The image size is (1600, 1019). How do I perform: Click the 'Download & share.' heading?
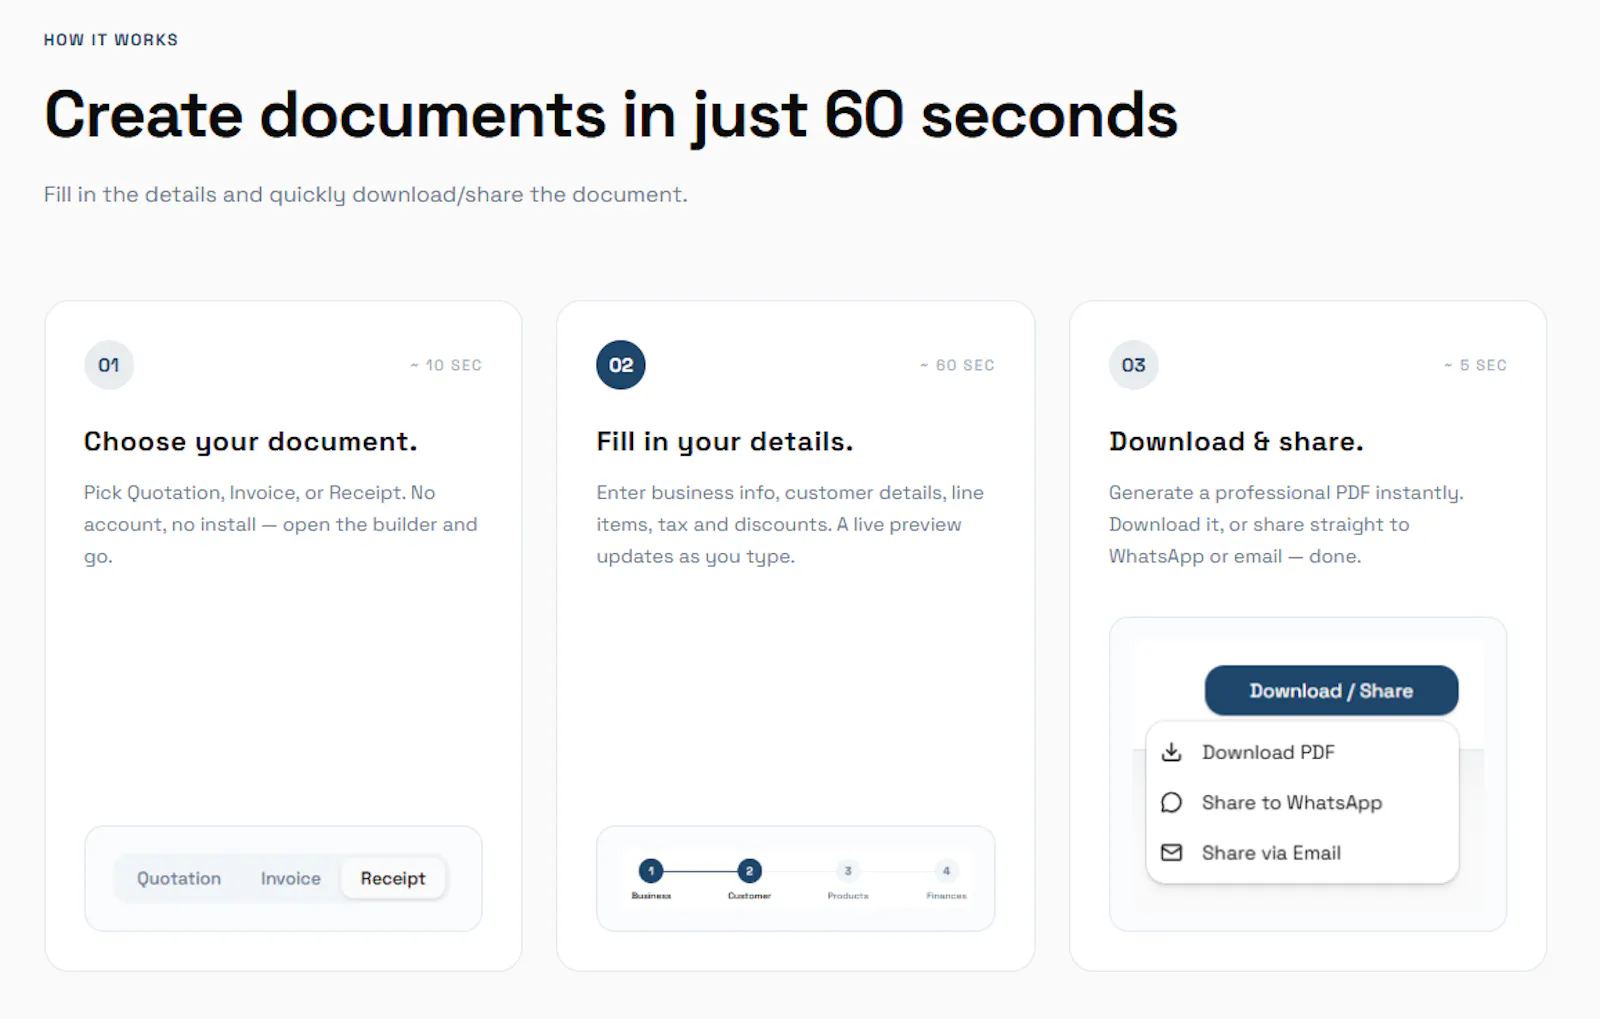(1236, 442)
